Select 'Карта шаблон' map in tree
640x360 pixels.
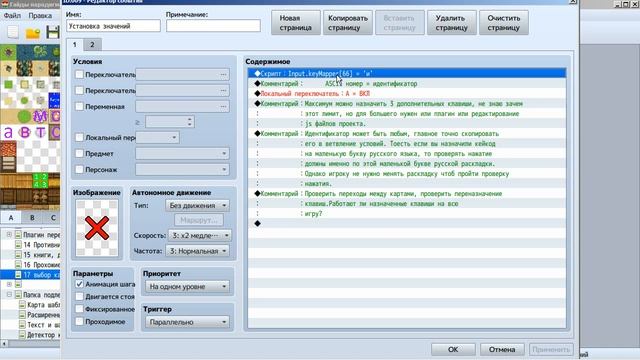(40, 304)
